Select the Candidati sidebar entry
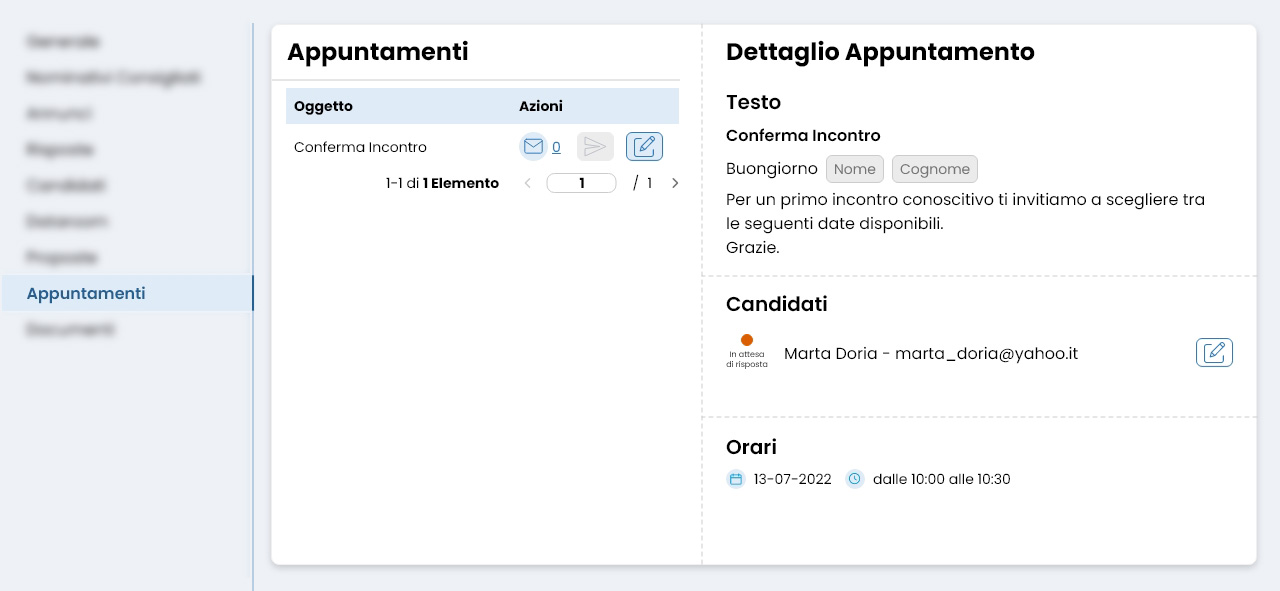The height and width of the screenshot is (591, 1280). pyautogui.click(x=66, y=185)
